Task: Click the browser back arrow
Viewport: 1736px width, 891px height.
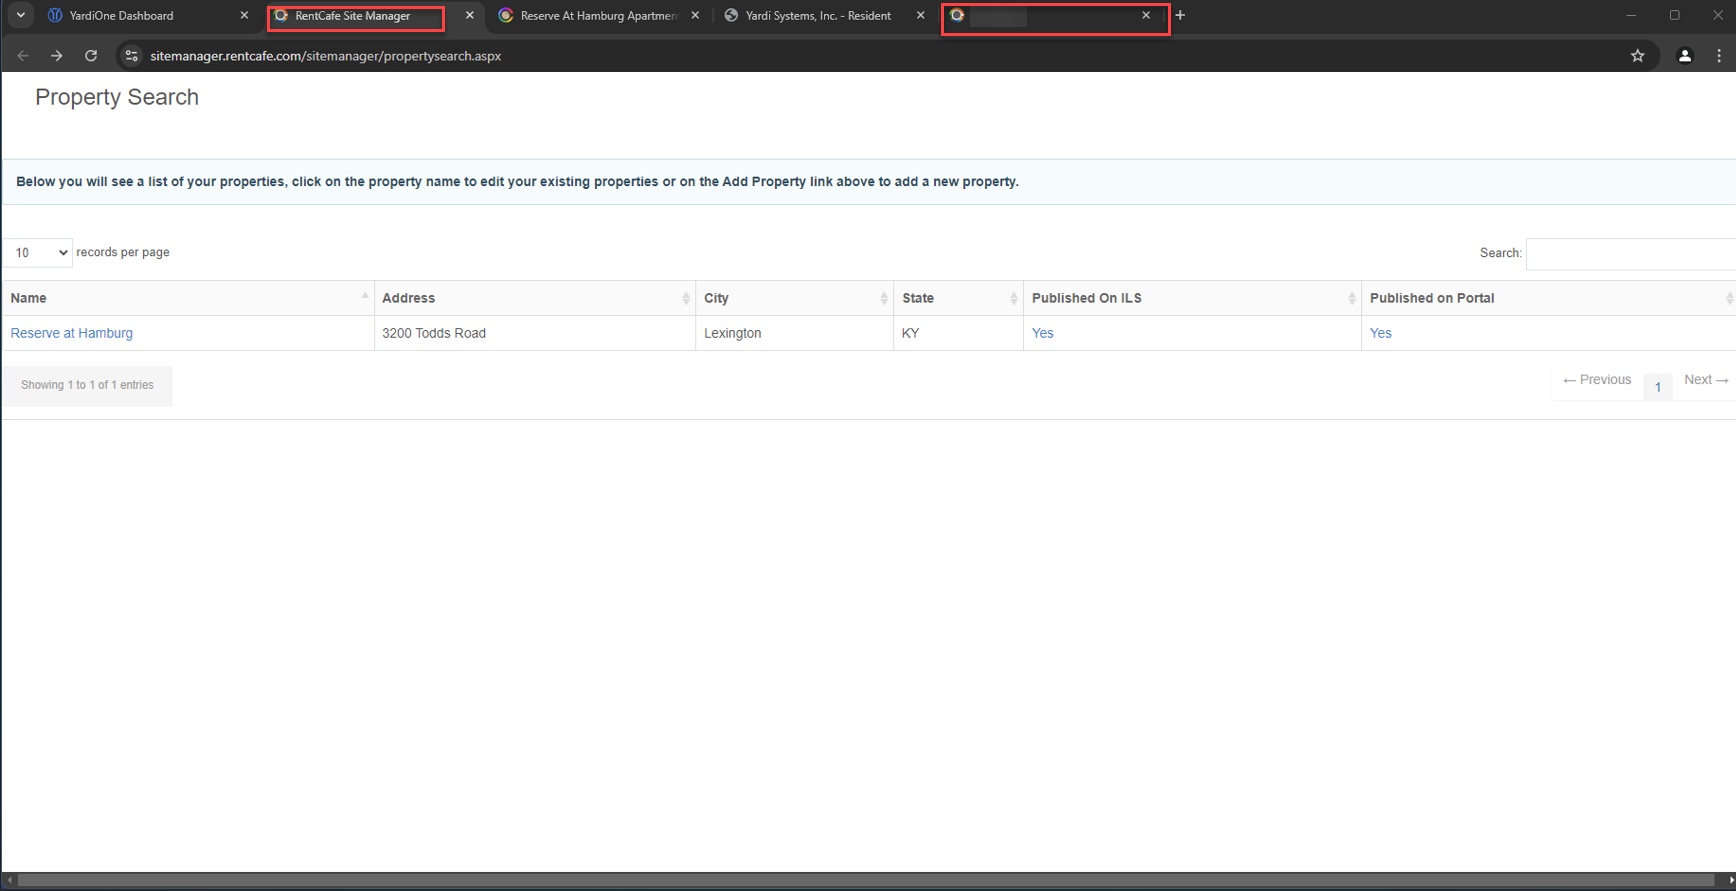Action: click(23, 56)
